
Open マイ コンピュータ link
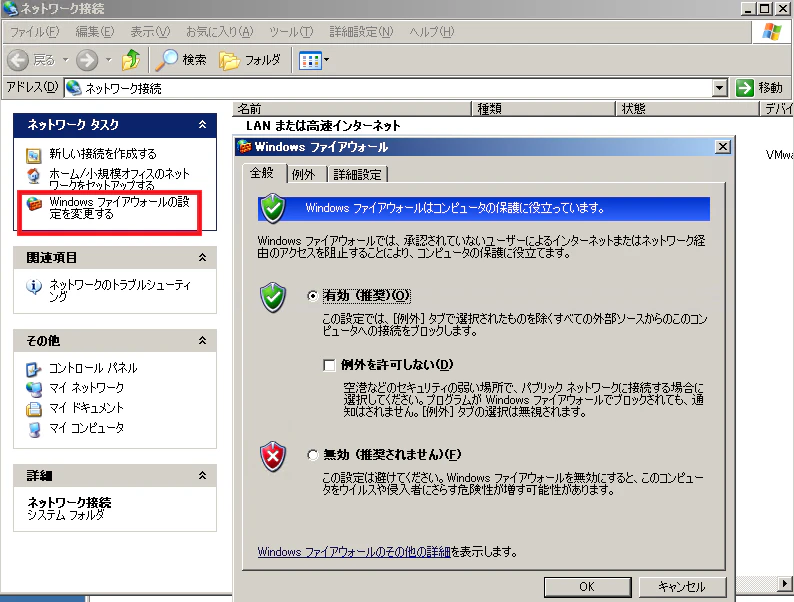[86, 428]
